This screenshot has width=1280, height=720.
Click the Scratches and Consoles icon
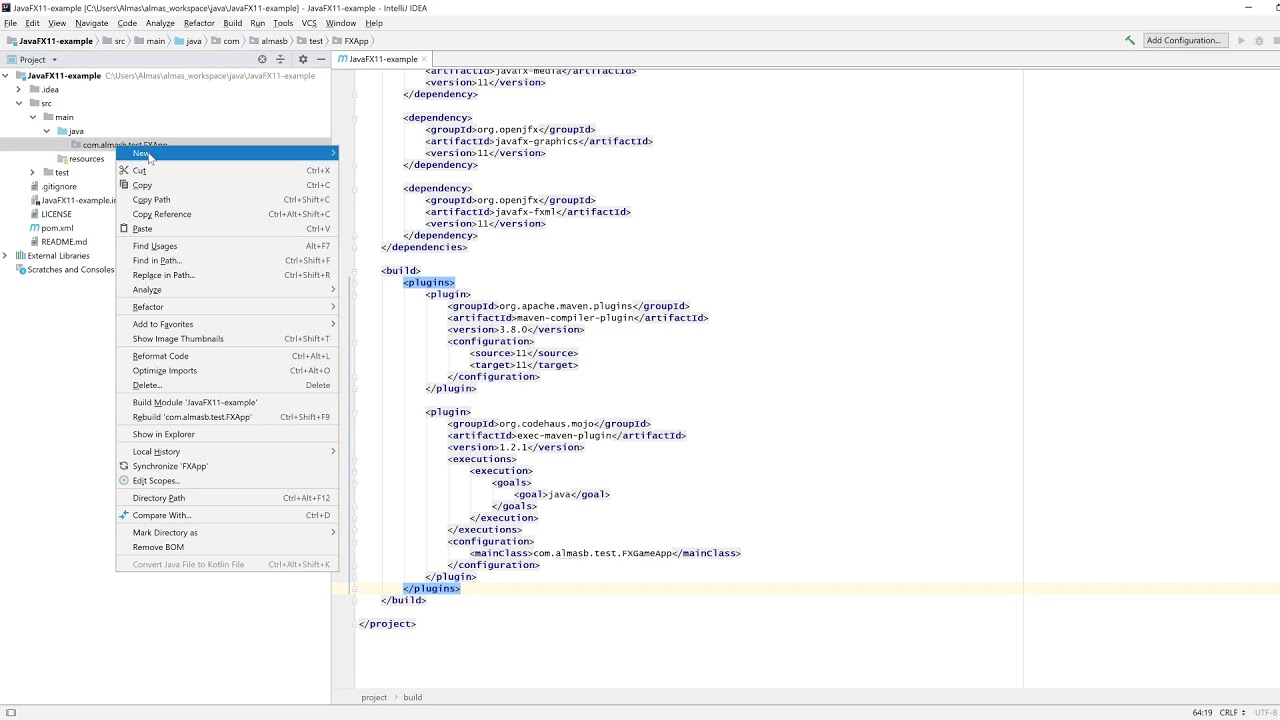point(20,270)
